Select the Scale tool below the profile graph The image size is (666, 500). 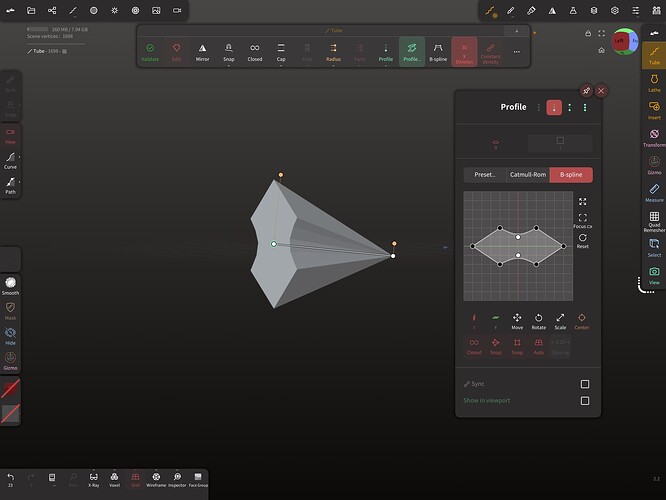560,321
